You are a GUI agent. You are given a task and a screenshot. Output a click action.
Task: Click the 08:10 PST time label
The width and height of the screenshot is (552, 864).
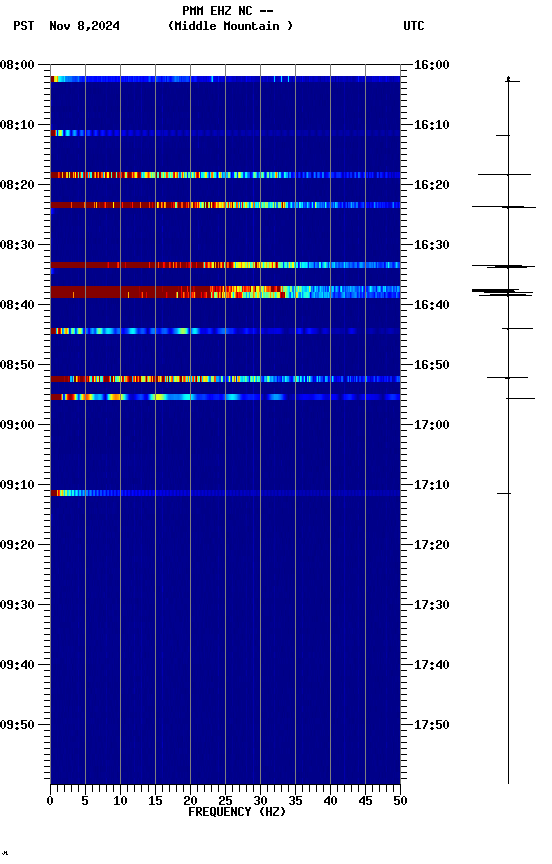[17, 125]
